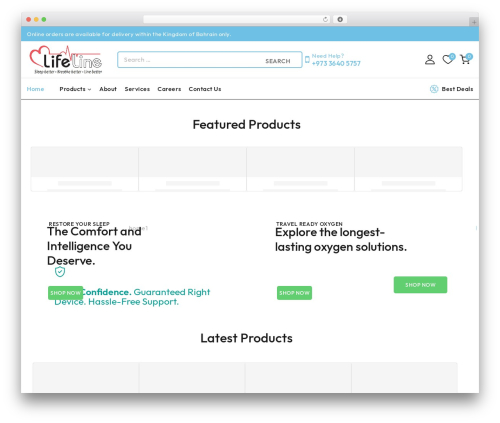Click 'Guaranteed Right Device. Hassle-Free Support.' text

pyautogui.click(x=132, y=297)
